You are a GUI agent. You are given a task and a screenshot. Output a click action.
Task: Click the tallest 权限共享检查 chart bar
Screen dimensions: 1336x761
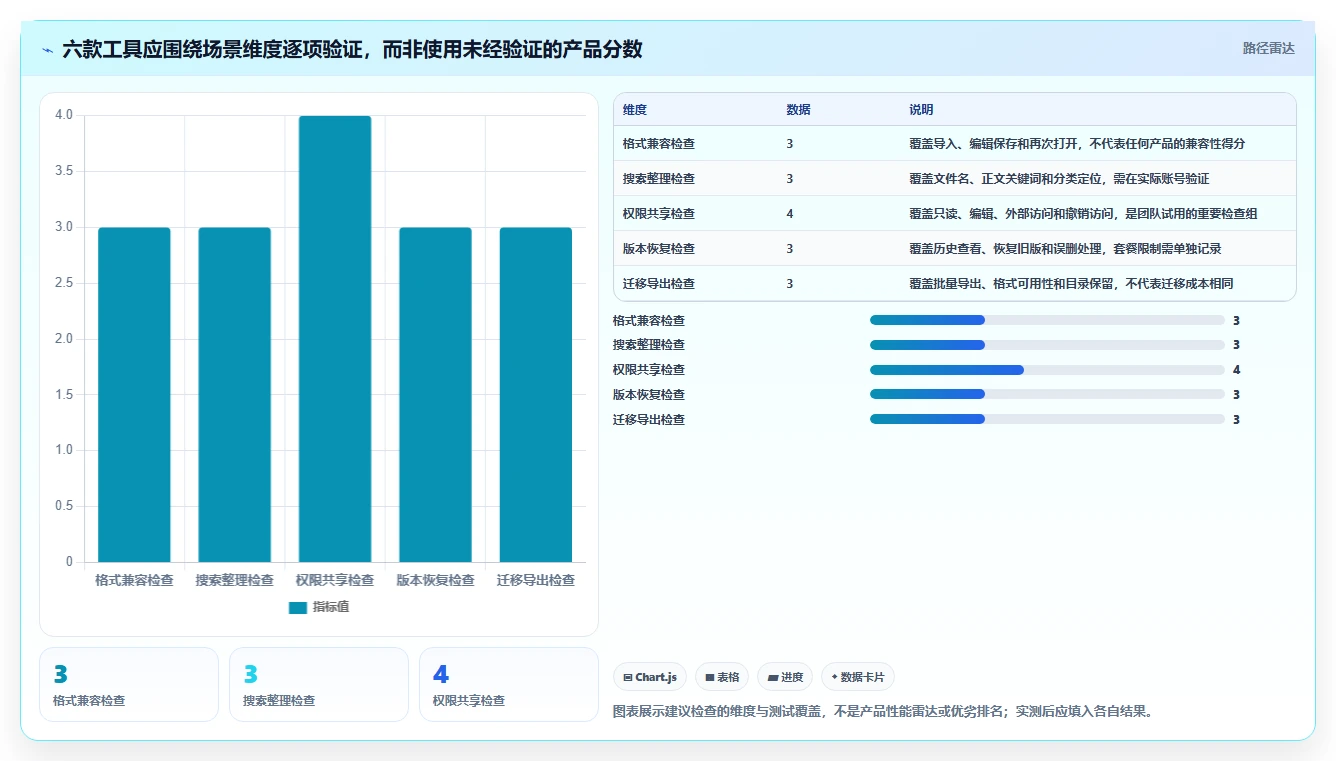click(335, 339)
